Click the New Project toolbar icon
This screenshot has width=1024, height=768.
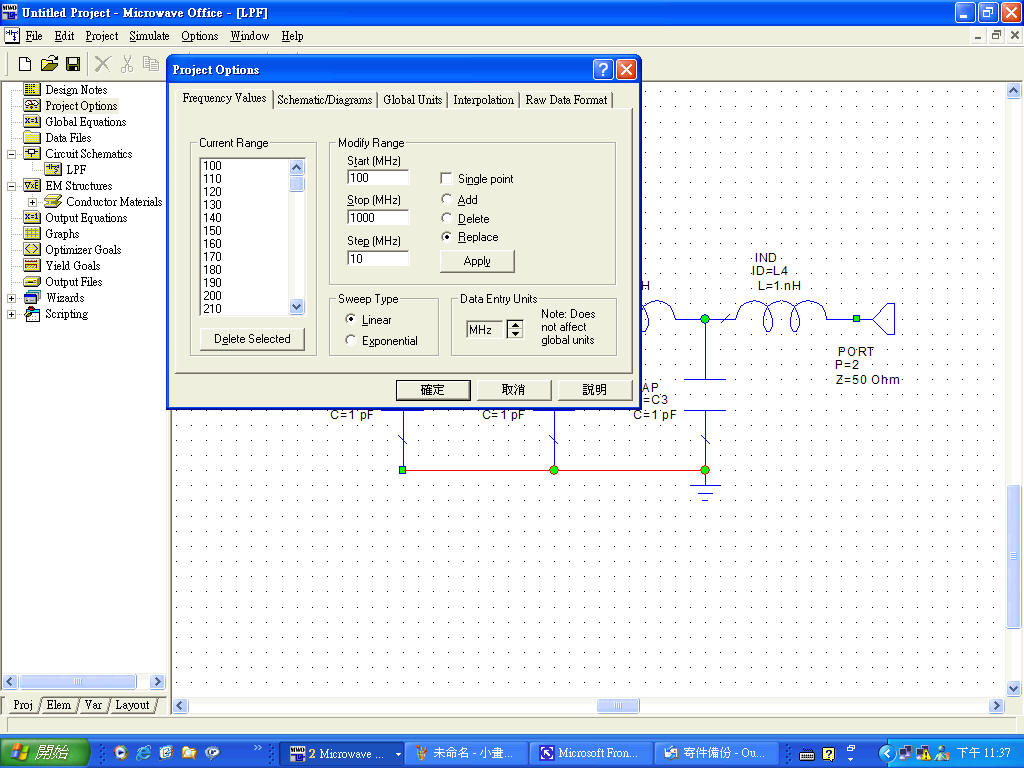[x=25, y=63]
